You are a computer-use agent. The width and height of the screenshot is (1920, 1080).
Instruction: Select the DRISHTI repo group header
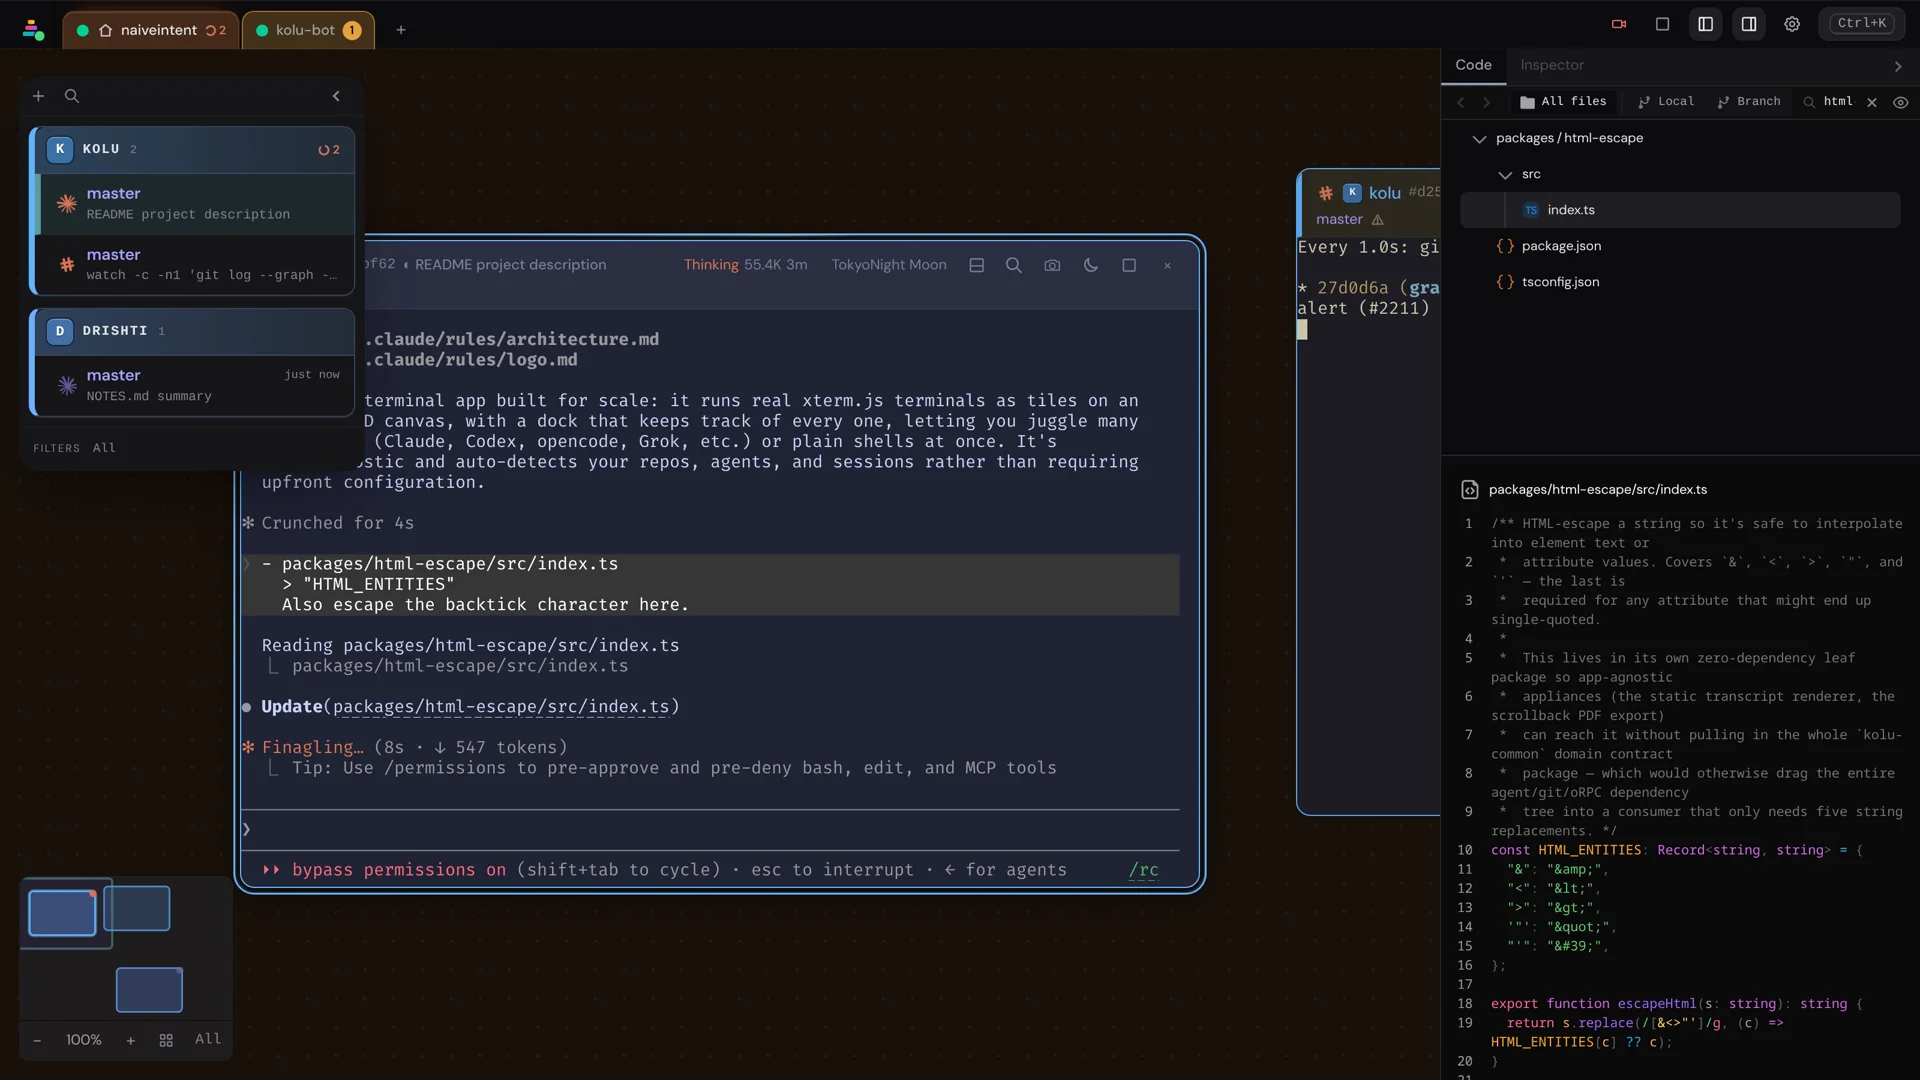pos(193,331)
